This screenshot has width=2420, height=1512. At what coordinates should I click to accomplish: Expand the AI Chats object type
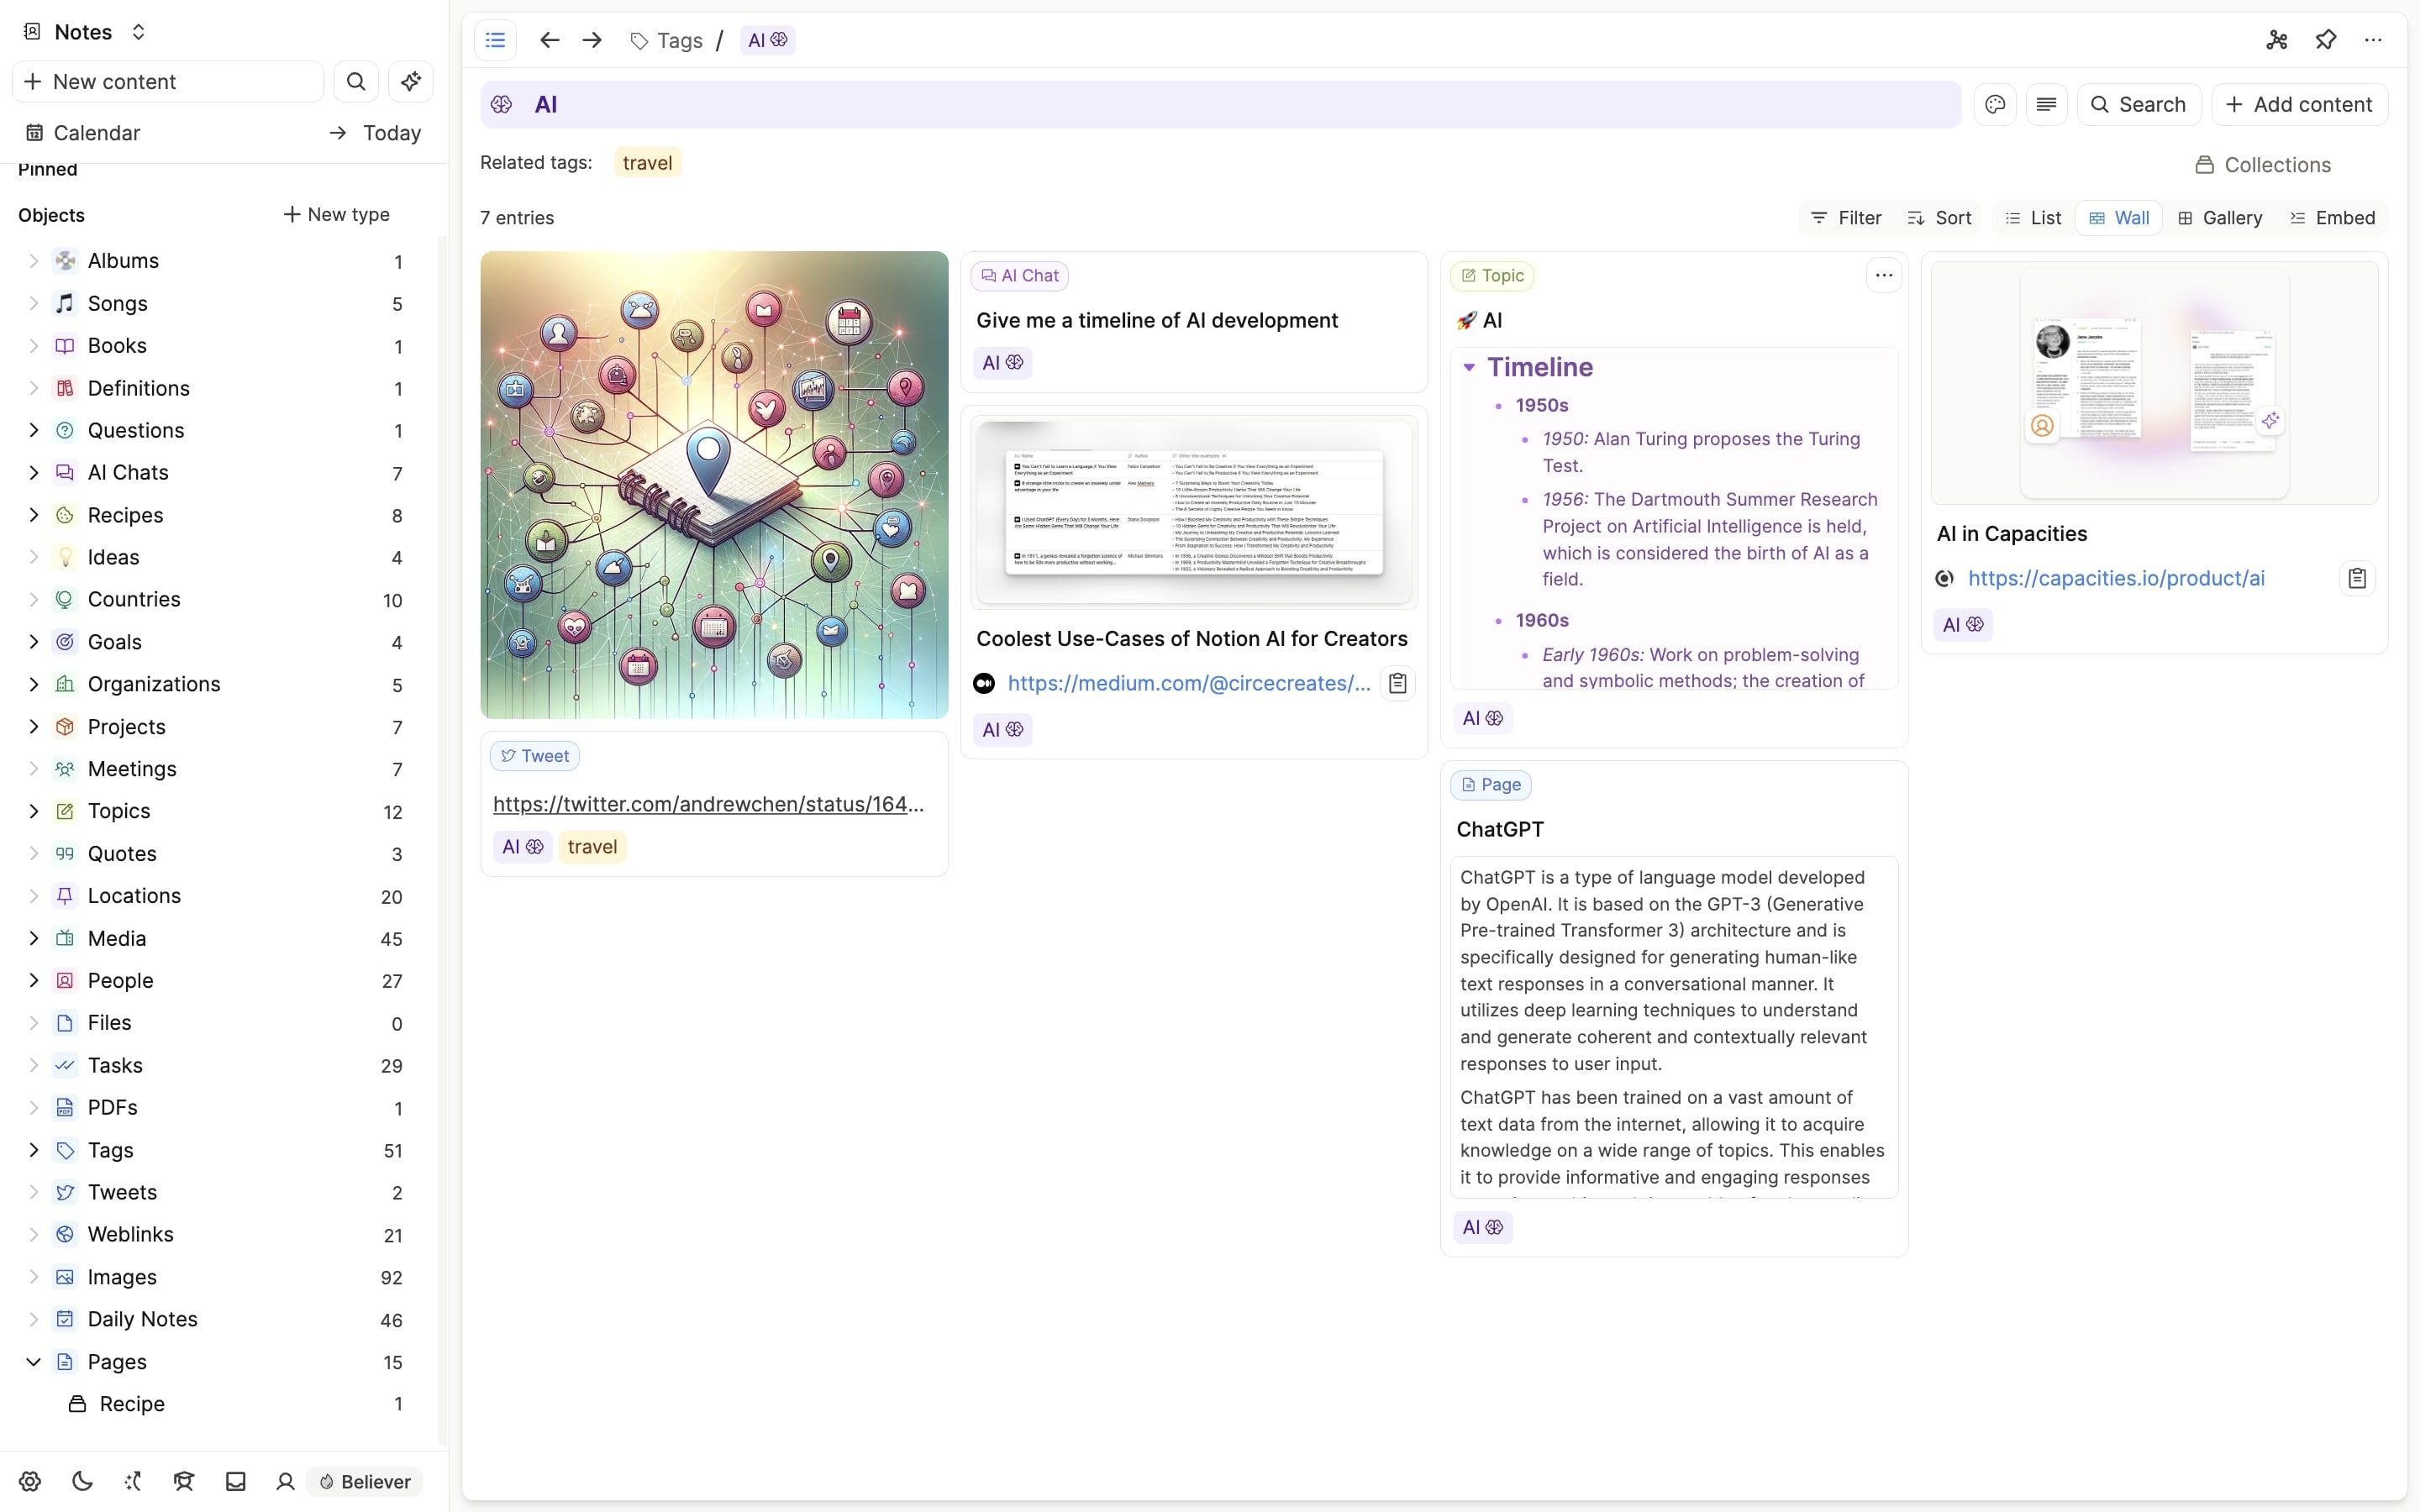pos(33,472)
